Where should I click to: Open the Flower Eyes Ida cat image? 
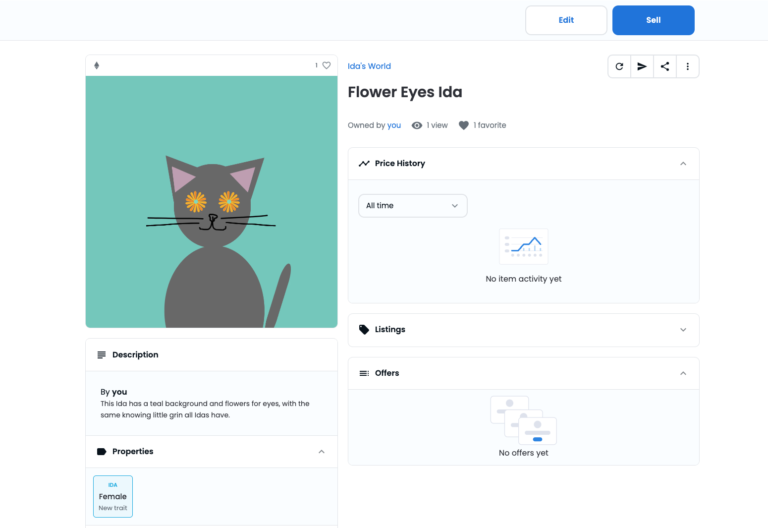pyautogui.click(x=212, y=202)
